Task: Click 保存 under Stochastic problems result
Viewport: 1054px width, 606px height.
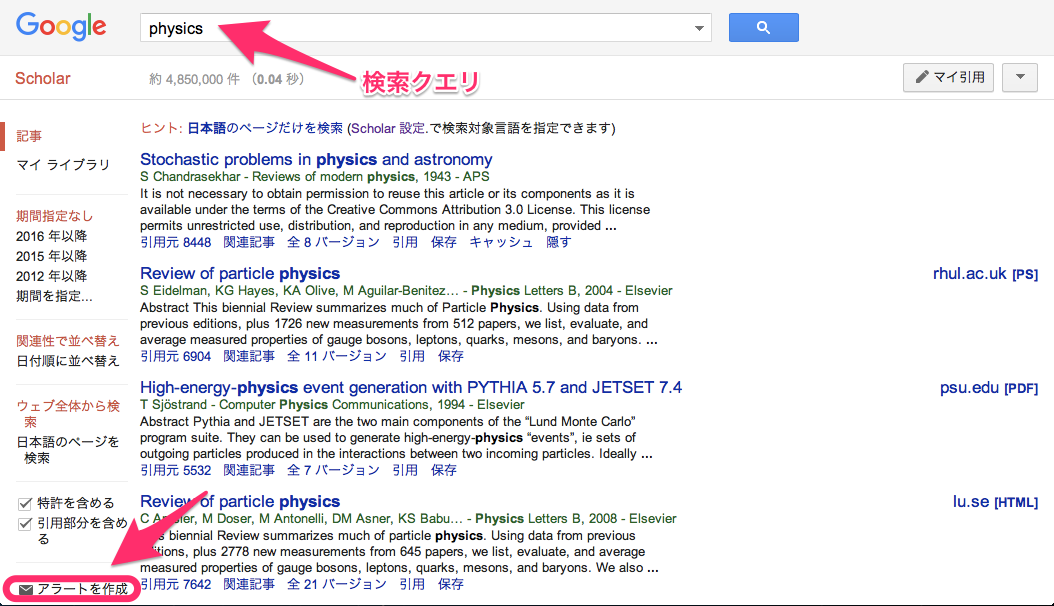Action: point(444,243)
